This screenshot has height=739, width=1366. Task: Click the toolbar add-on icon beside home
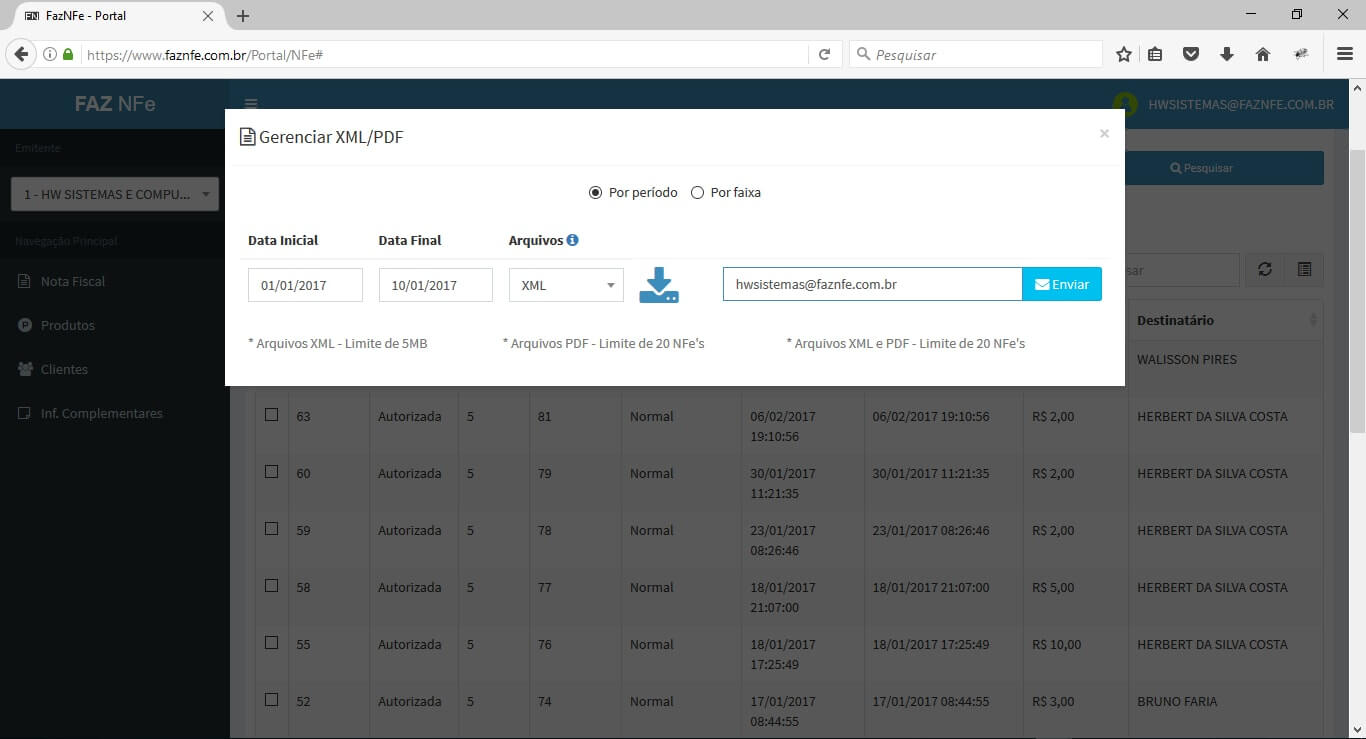[1301, 55]
